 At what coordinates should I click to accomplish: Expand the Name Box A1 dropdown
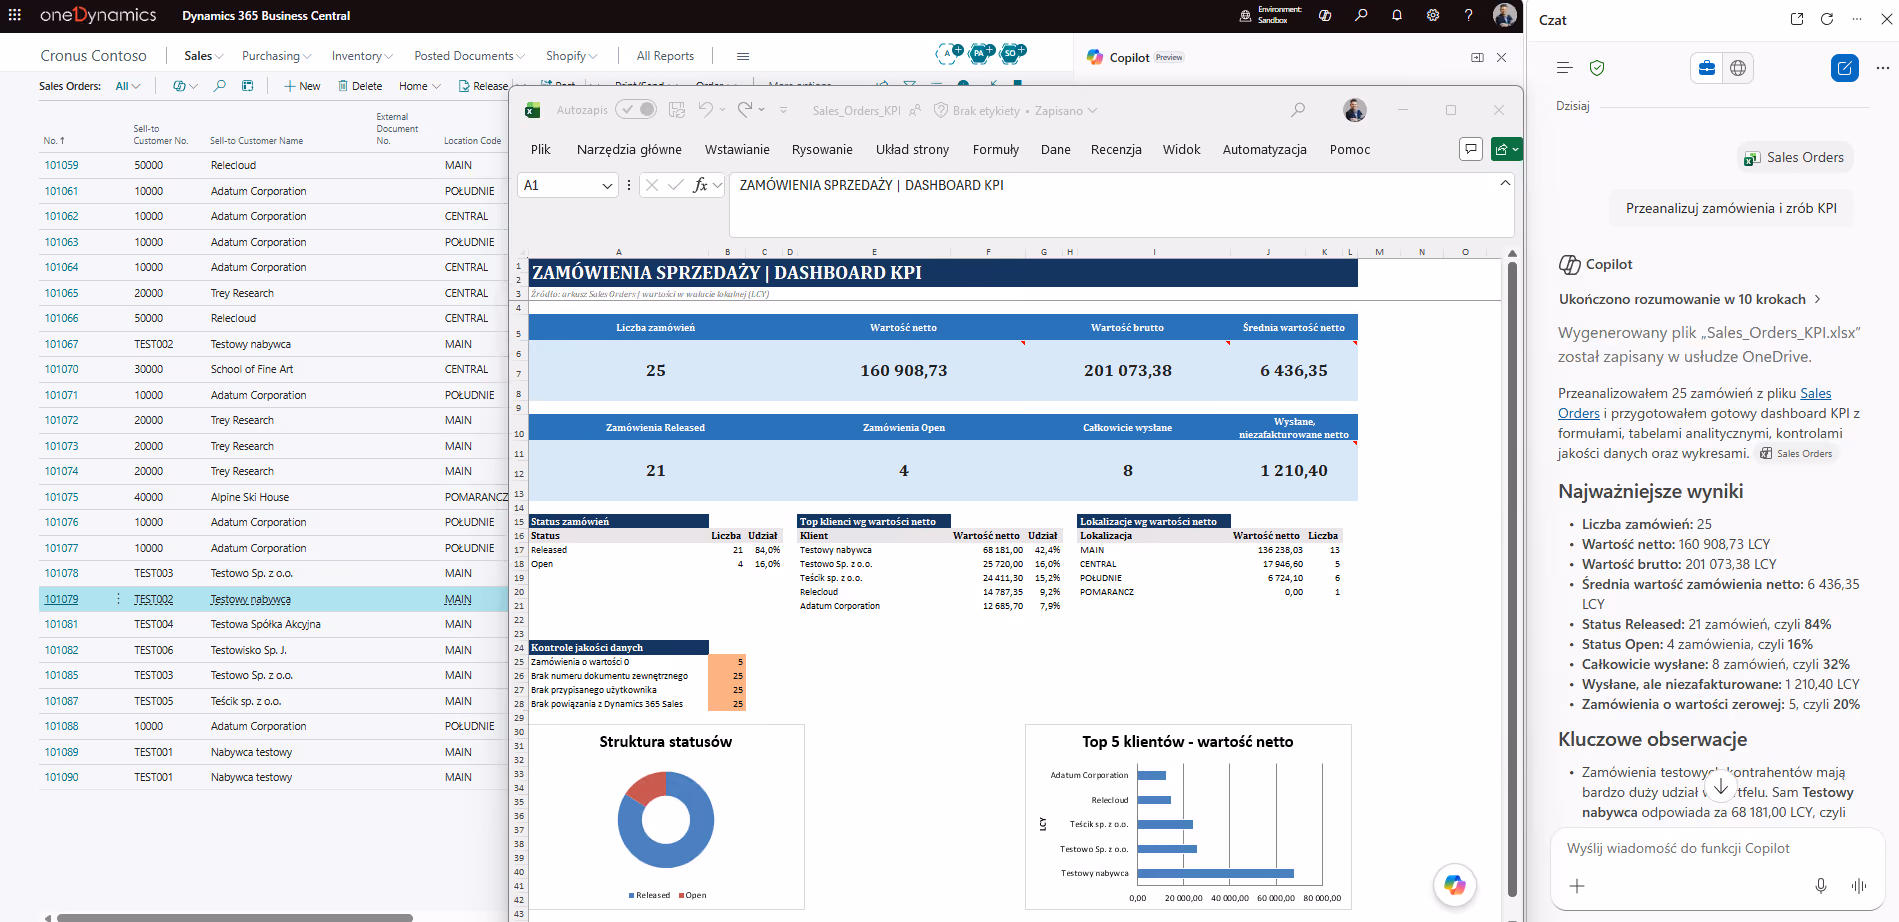607,185
